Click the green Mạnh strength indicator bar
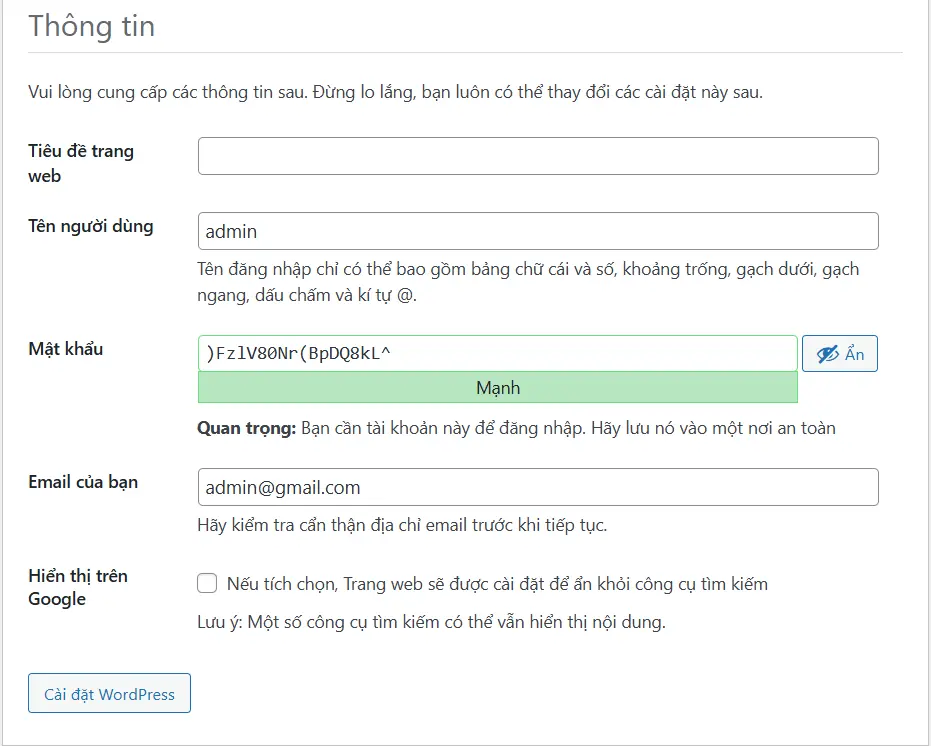The image size is (931, 746). 498,387
